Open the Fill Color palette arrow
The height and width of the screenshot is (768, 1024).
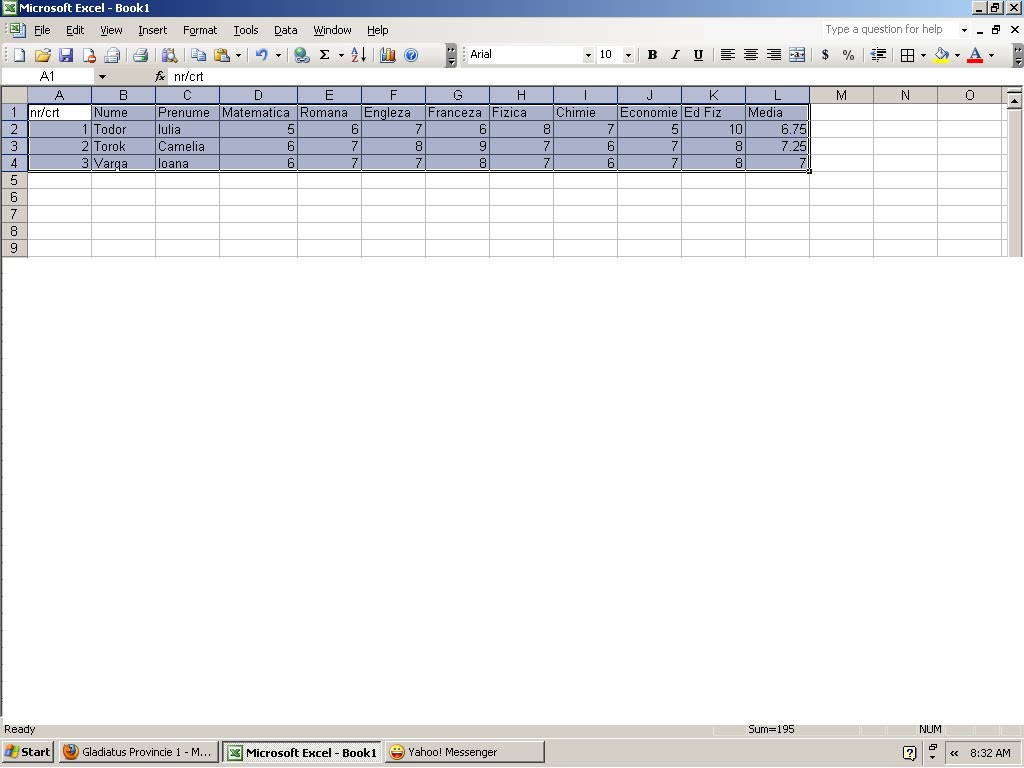click(x=957, y=55)
